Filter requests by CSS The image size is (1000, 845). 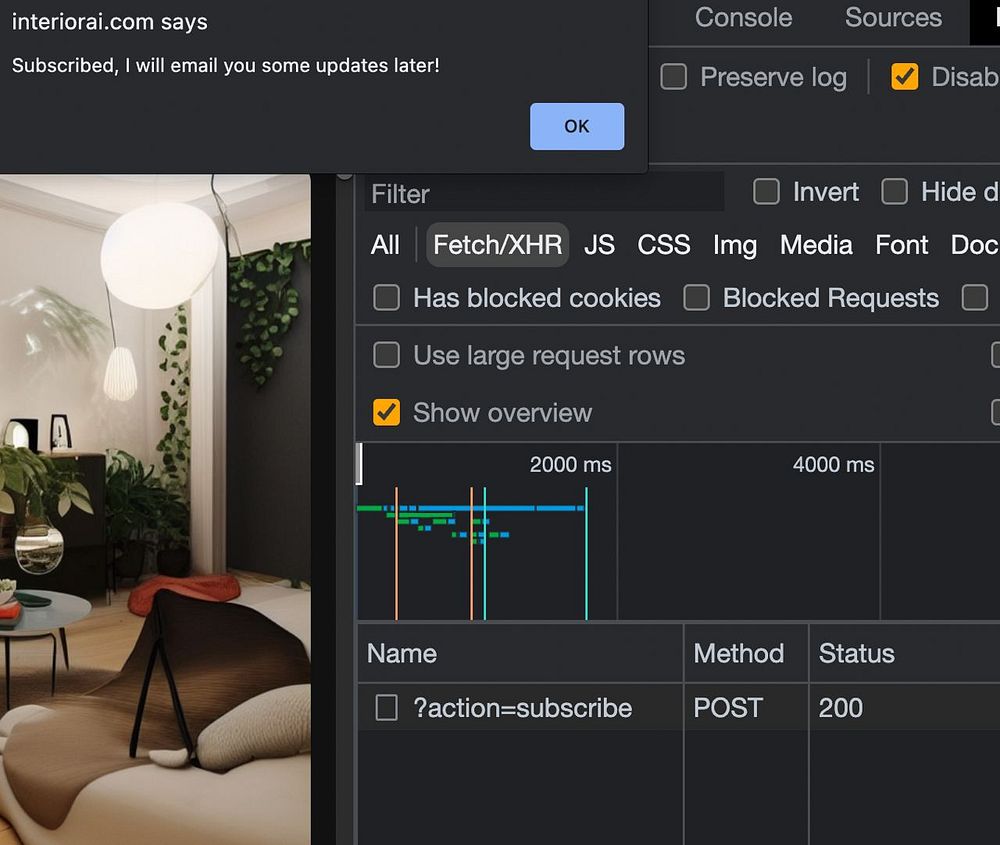pyautogui.click(x=663, y=245)
